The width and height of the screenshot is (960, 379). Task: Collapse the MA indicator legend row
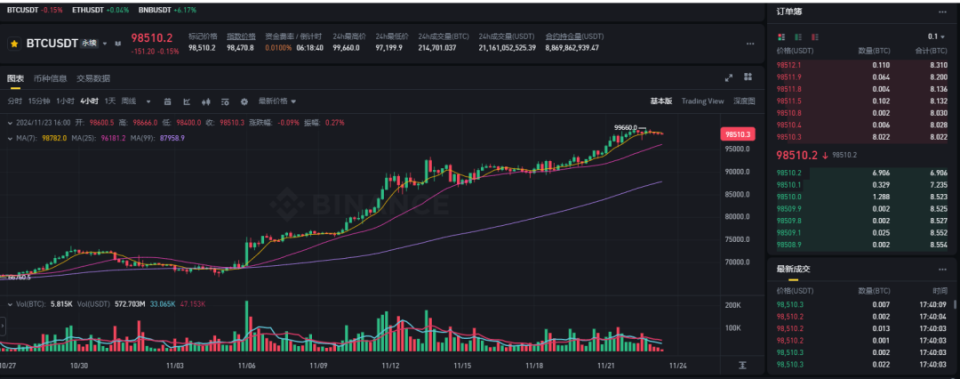(9, 138)
